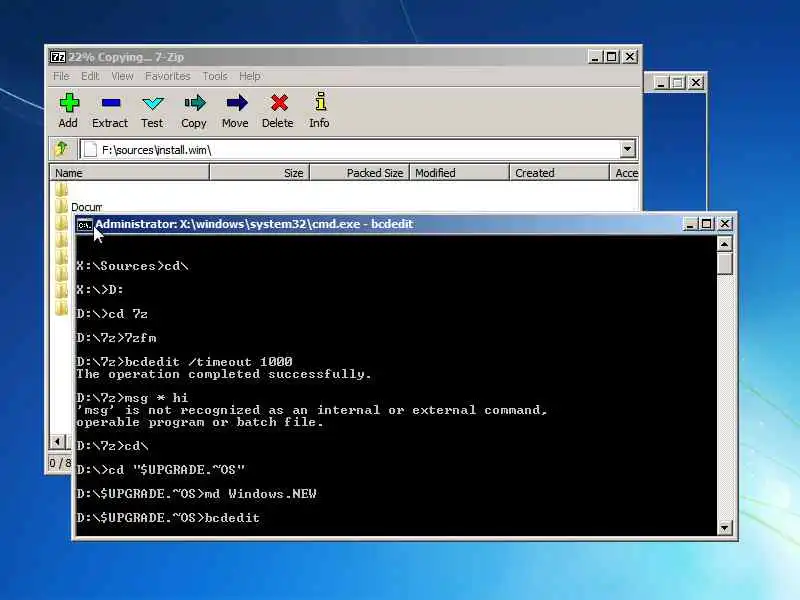Open the View menu in 7-Zip

(122, 76)
